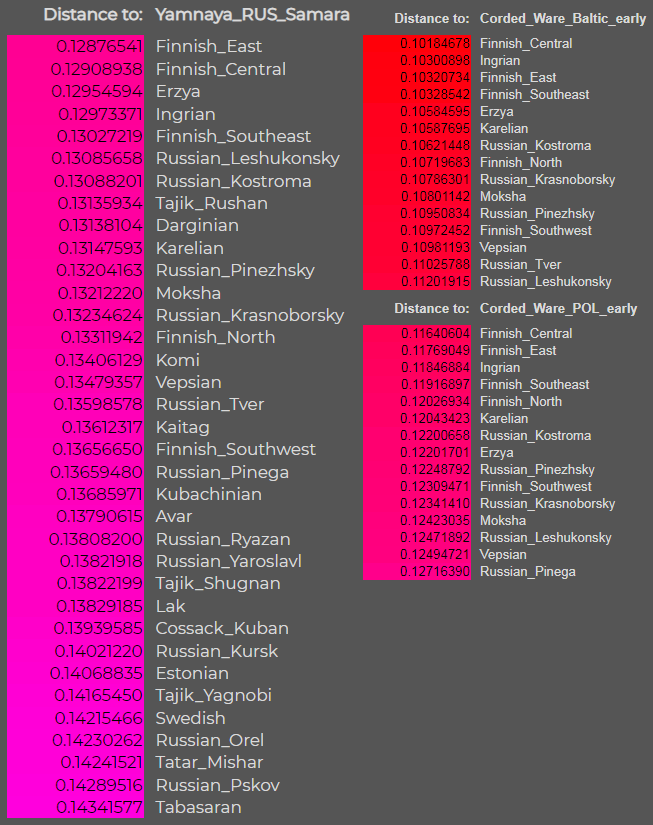Click the Corded_Ware_Baltic_early header

point(562,19)
